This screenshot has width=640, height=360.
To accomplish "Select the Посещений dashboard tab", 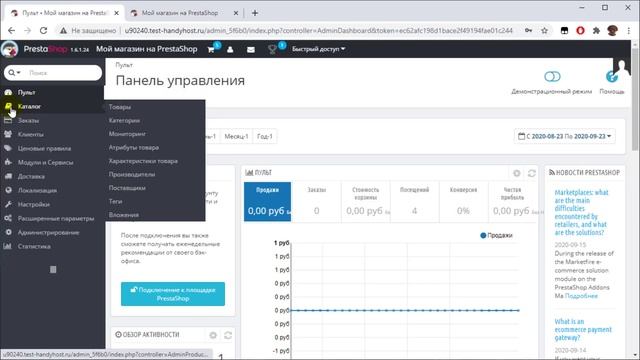I will tap(414, 202).
